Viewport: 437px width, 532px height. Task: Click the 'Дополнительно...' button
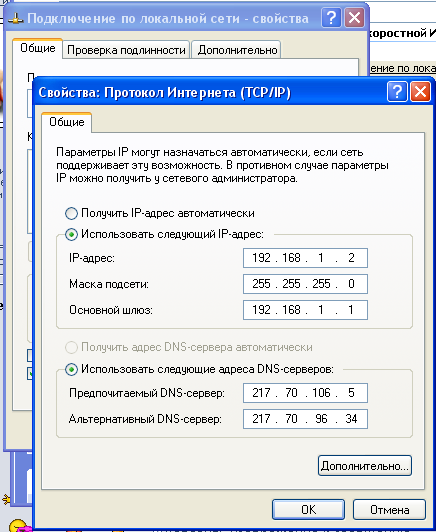coord(364,466)
